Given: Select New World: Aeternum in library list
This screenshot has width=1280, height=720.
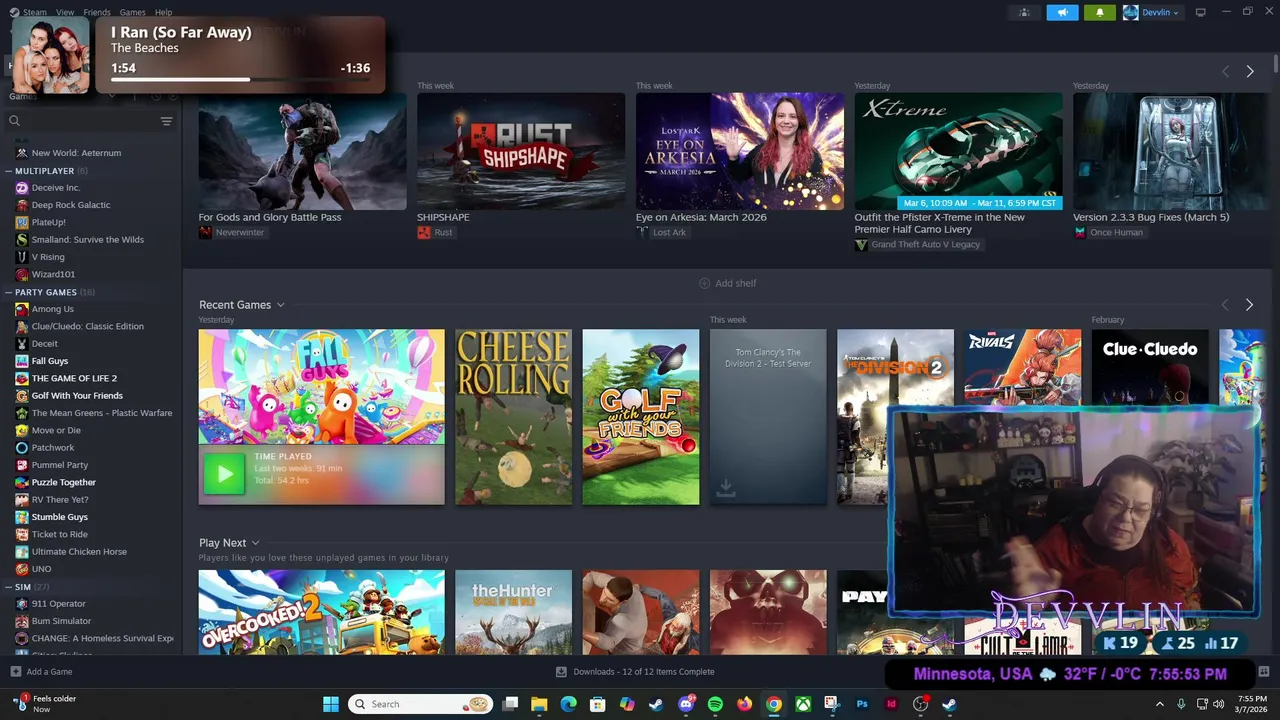Looking at the screenshot, I should [x=76, y=153].
